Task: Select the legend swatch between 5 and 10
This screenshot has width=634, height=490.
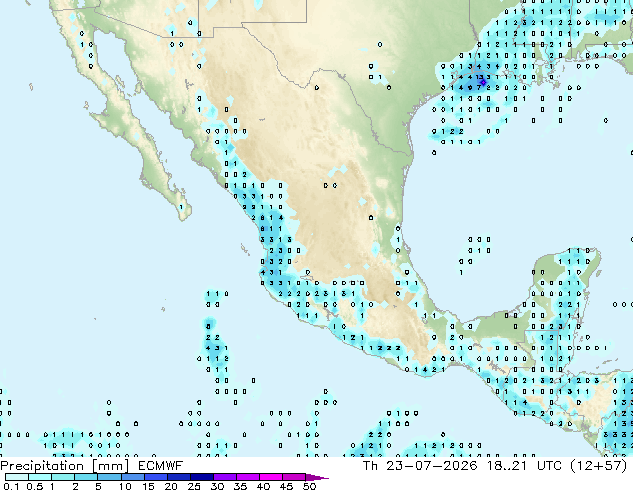Action: click(x=110, y=477)
